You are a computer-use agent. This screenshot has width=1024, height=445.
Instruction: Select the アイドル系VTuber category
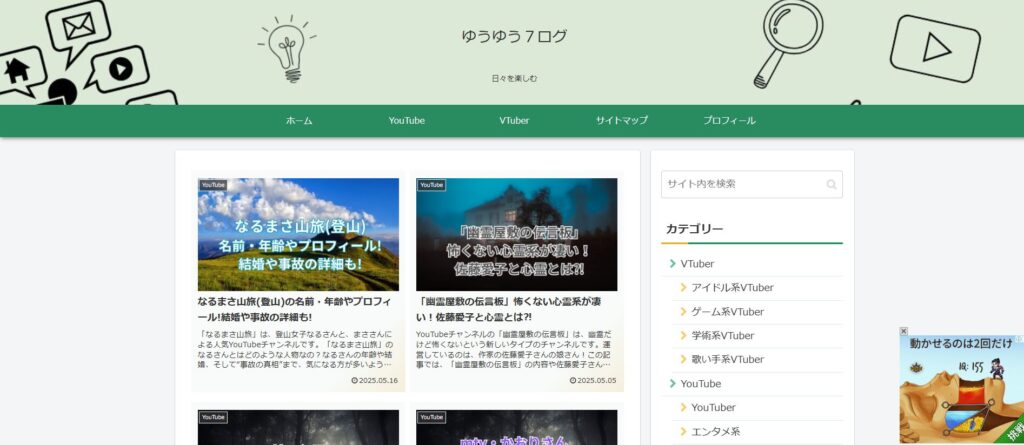coord(733,288)
